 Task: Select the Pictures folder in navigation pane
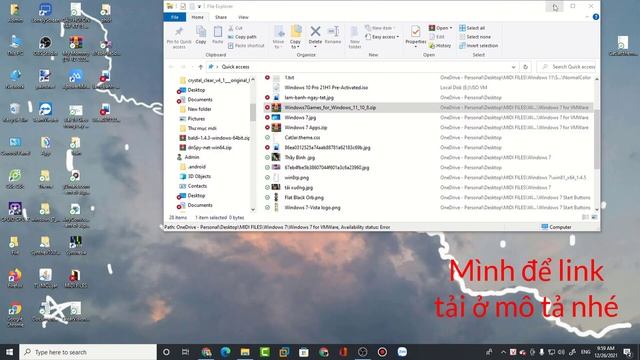click(x=196, y=119)
